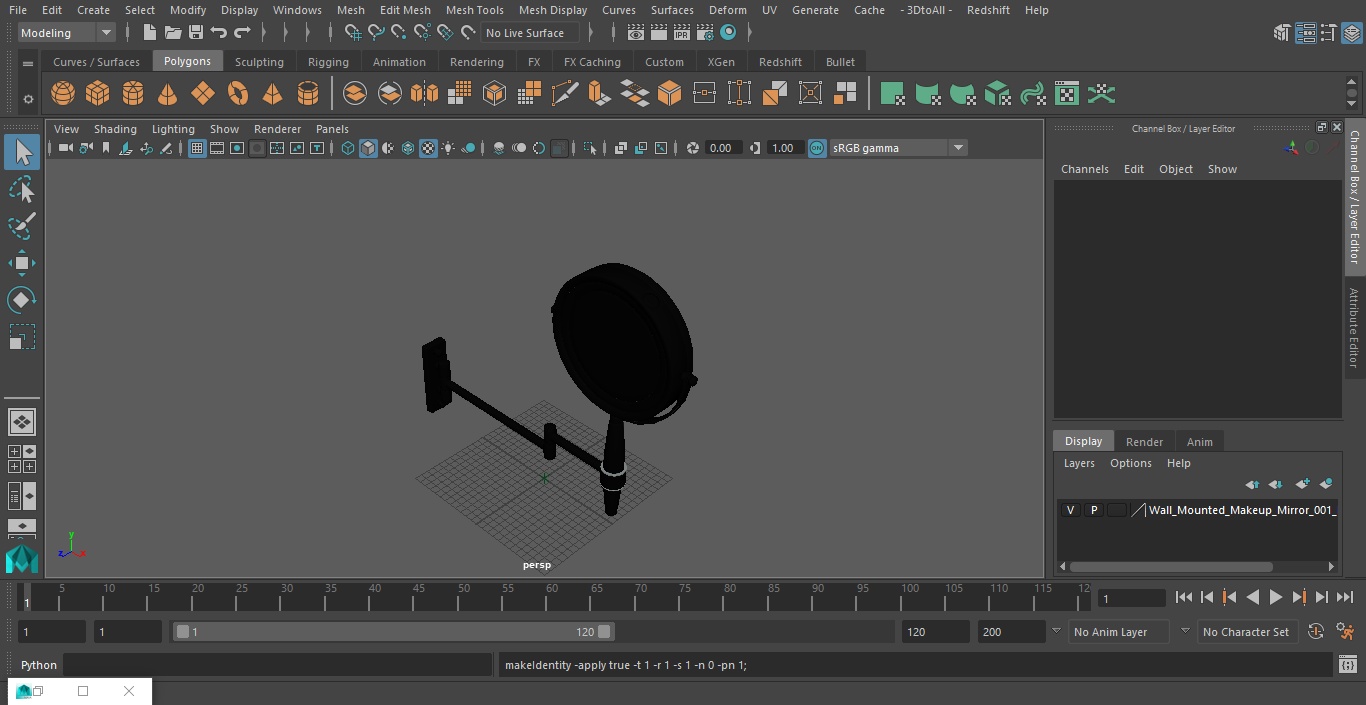Create a polygon cone from the shelf
The image size is (1366, 705).
pyautogui.click(x=168, y=94)
